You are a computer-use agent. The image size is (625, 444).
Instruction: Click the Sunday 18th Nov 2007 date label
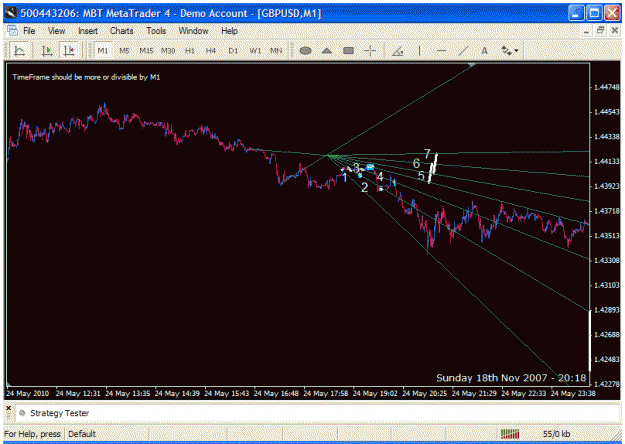click(x=511, y=378)
